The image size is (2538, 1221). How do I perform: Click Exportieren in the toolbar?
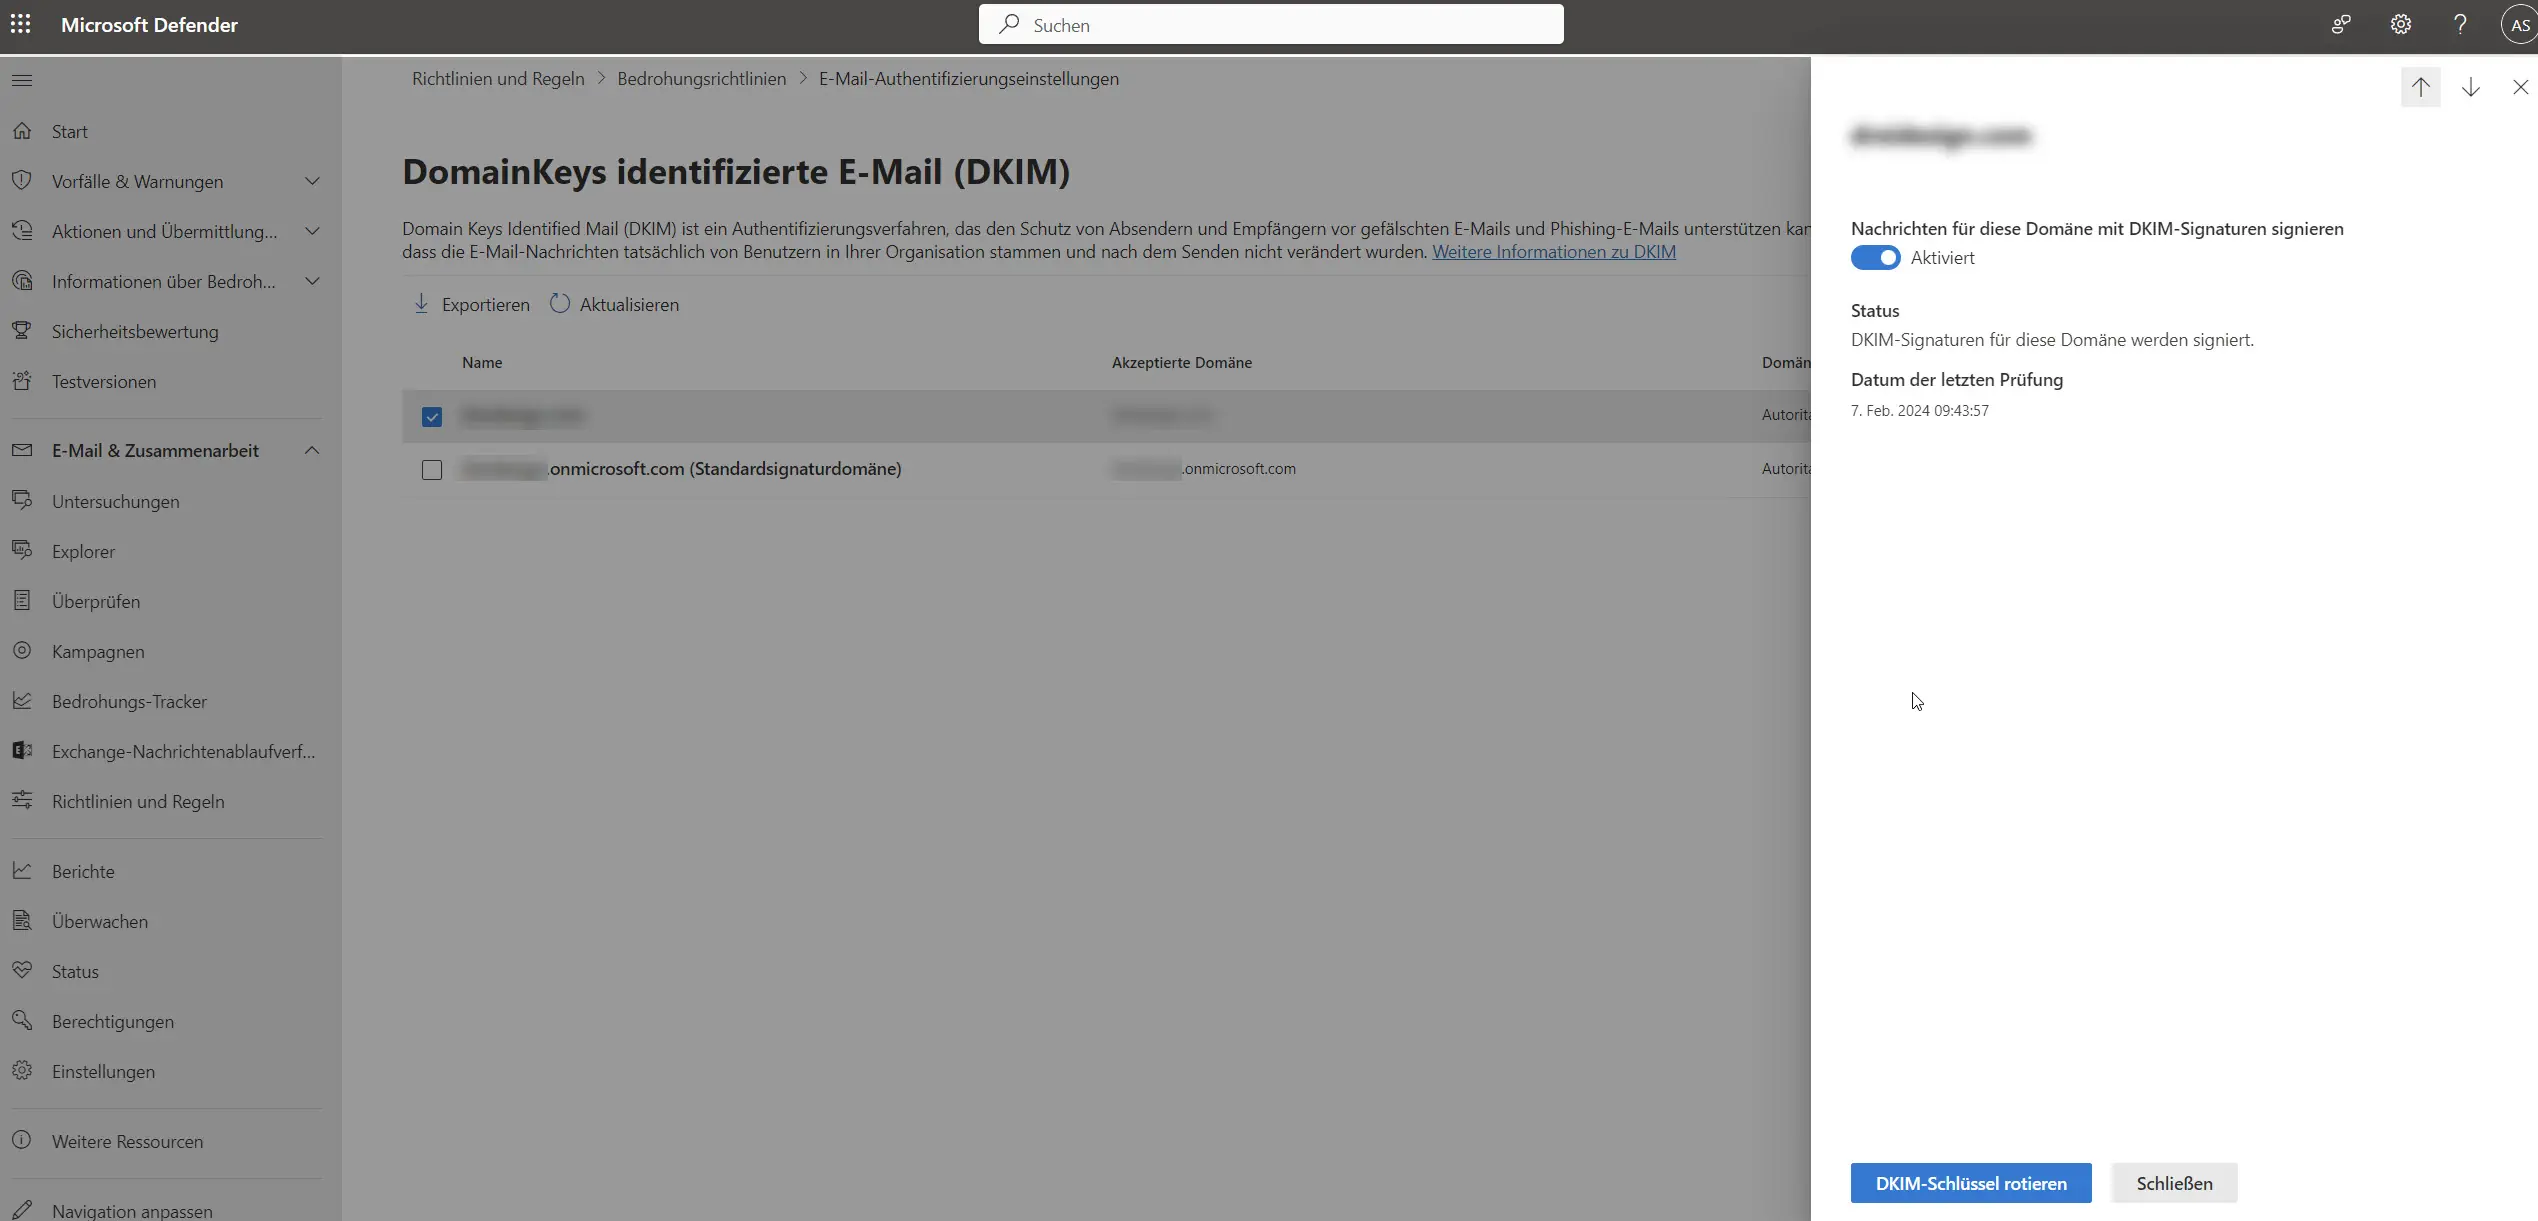(472, 304)
